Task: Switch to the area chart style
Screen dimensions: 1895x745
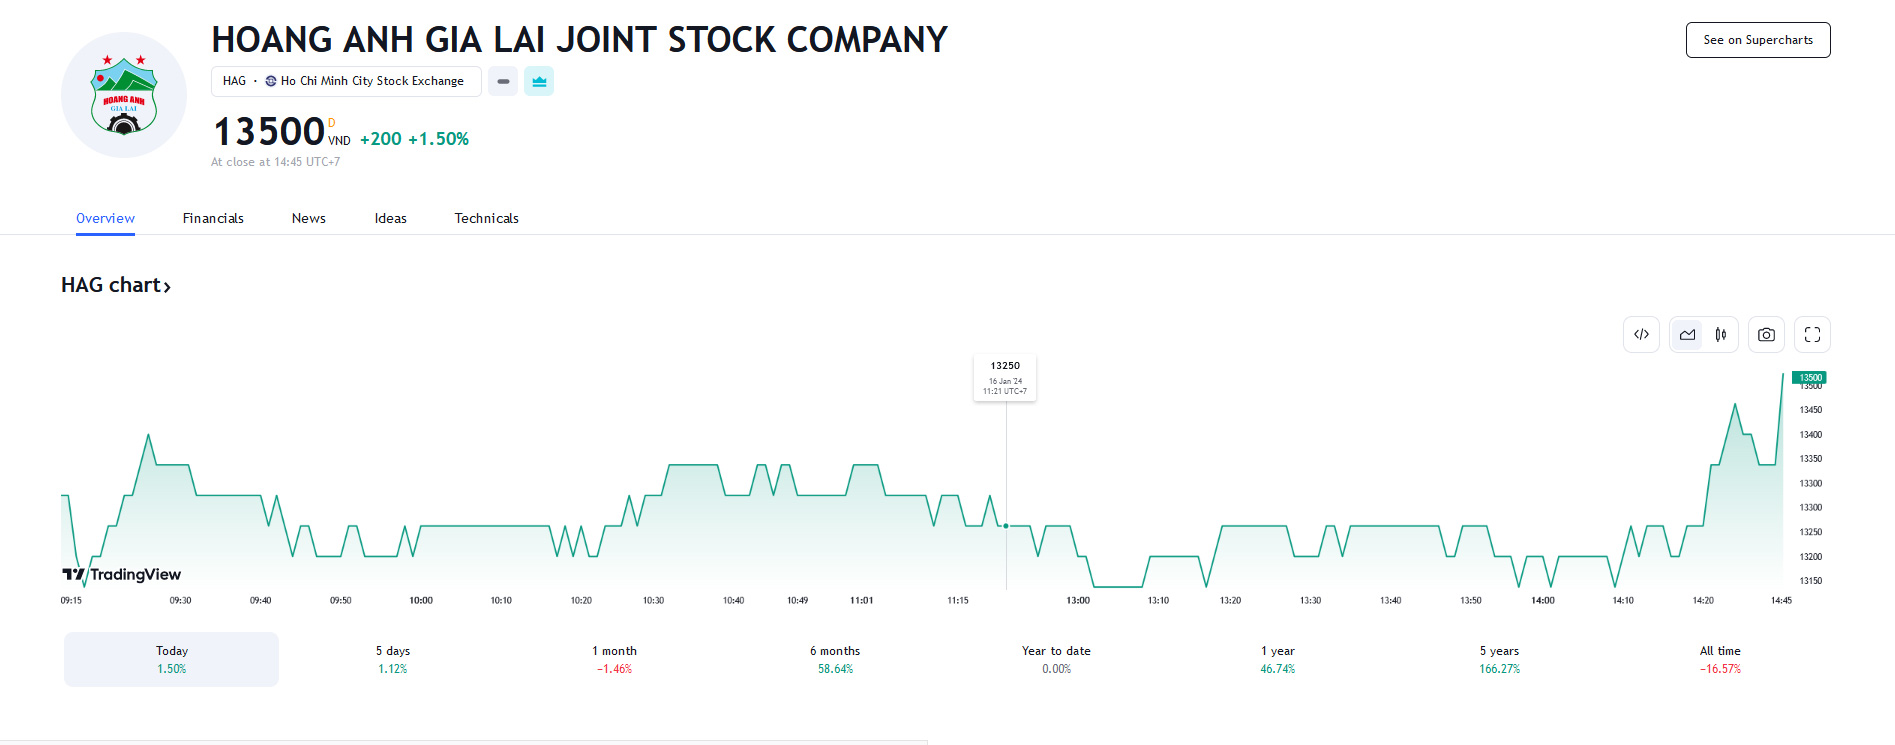Action: click(x=1687, y=335)
